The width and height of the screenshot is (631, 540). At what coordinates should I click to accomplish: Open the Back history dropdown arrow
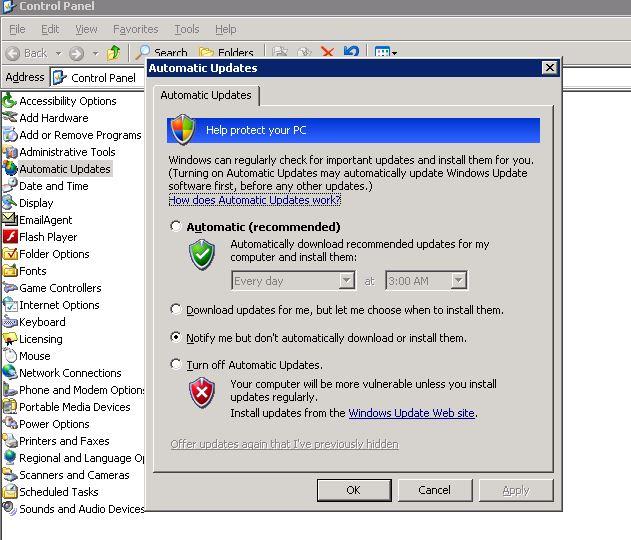click(x=58, y=53)
